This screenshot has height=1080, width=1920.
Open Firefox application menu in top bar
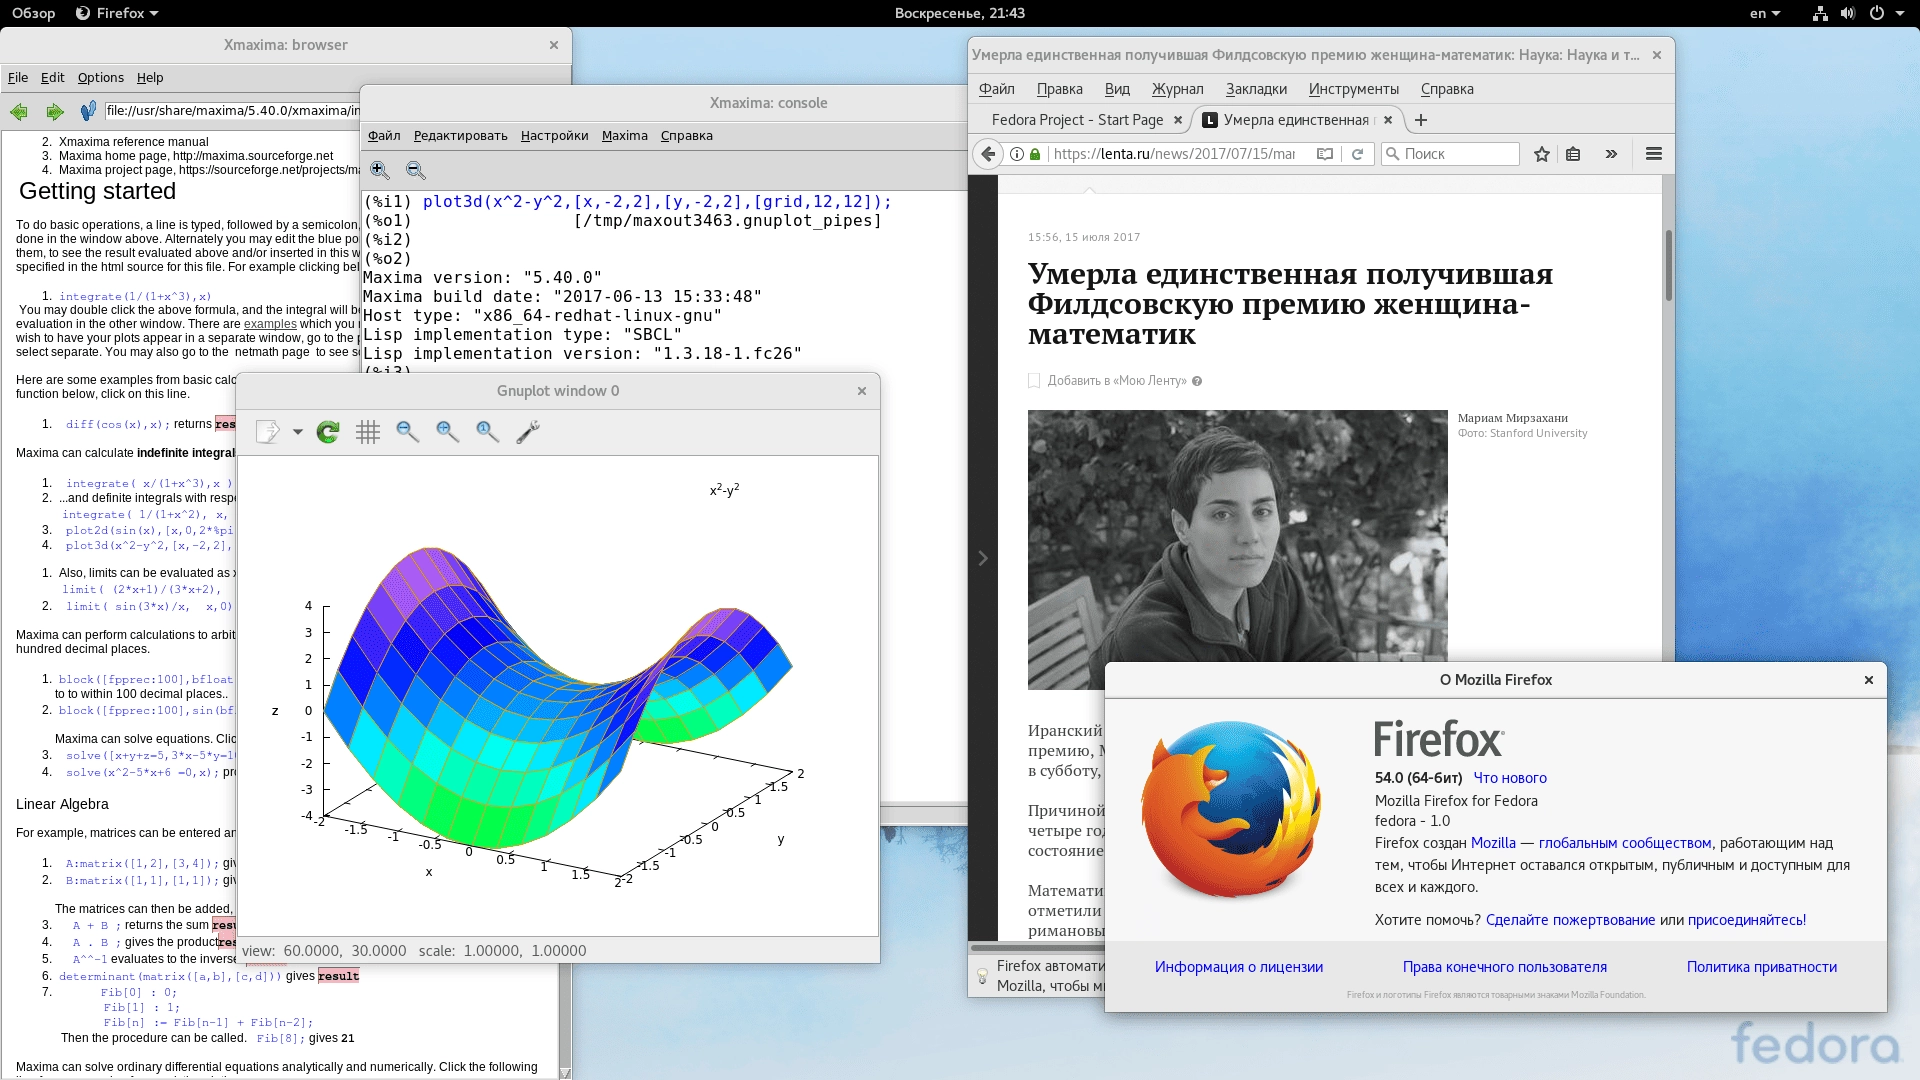(117, 13)
